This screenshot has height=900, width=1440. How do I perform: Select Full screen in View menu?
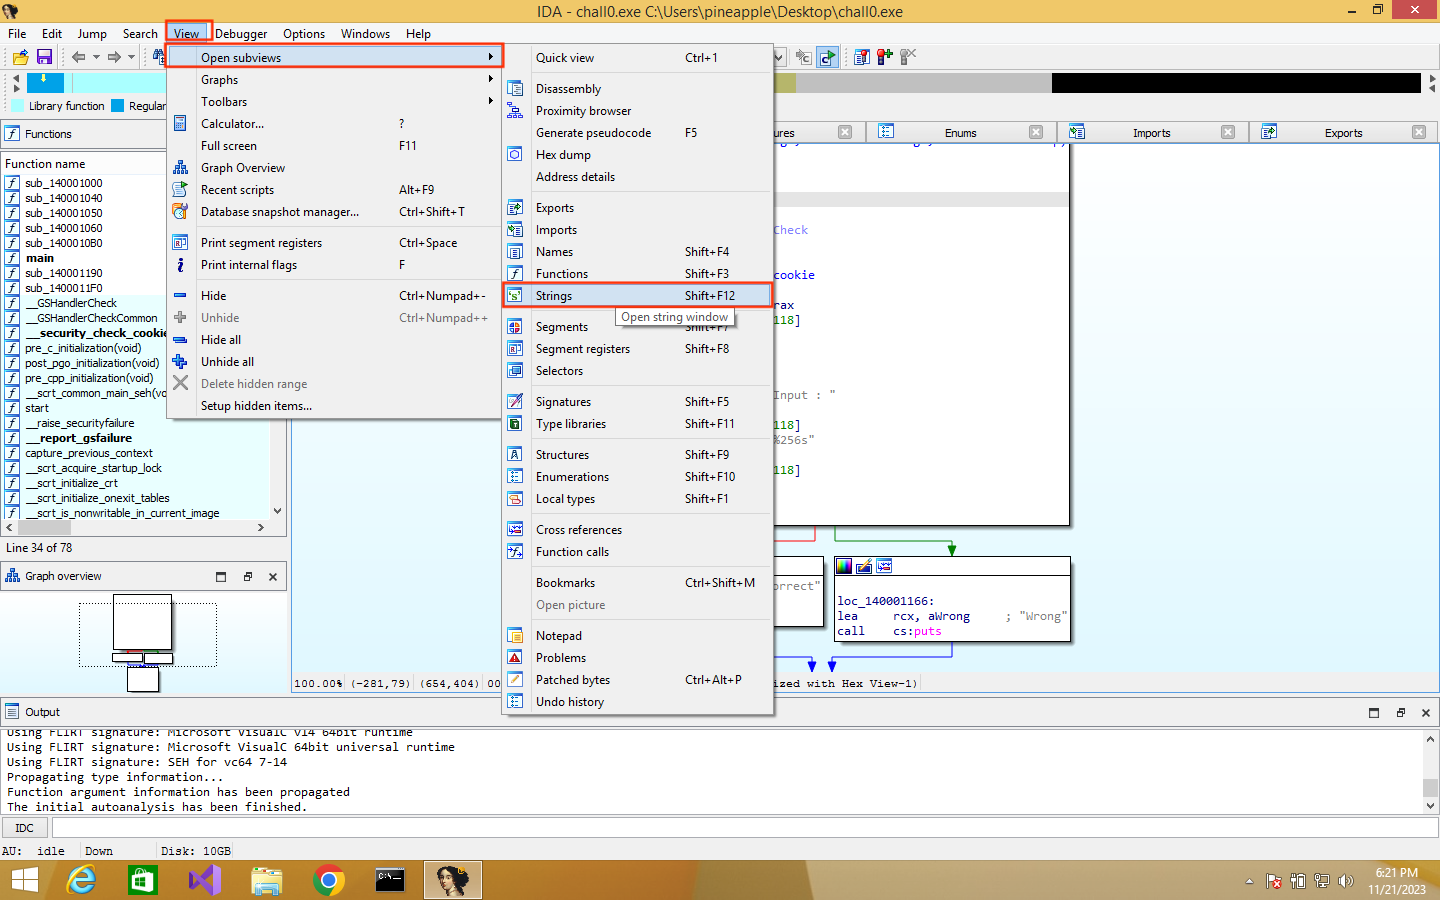click(334, 145)
